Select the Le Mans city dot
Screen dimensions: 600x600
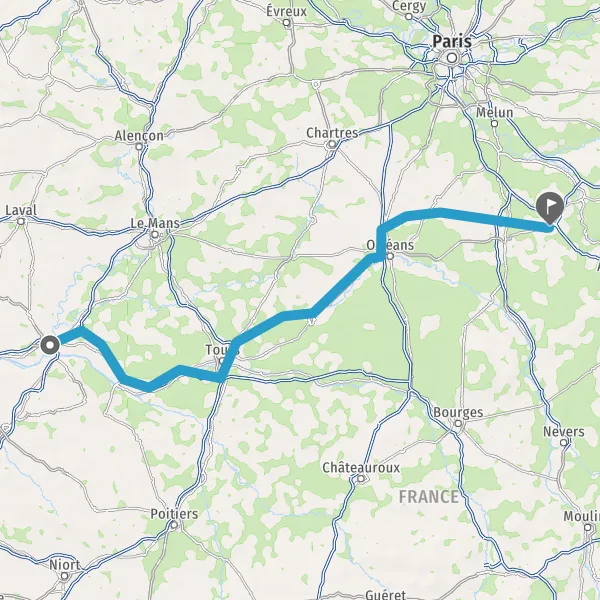click(x=155, y=235)
